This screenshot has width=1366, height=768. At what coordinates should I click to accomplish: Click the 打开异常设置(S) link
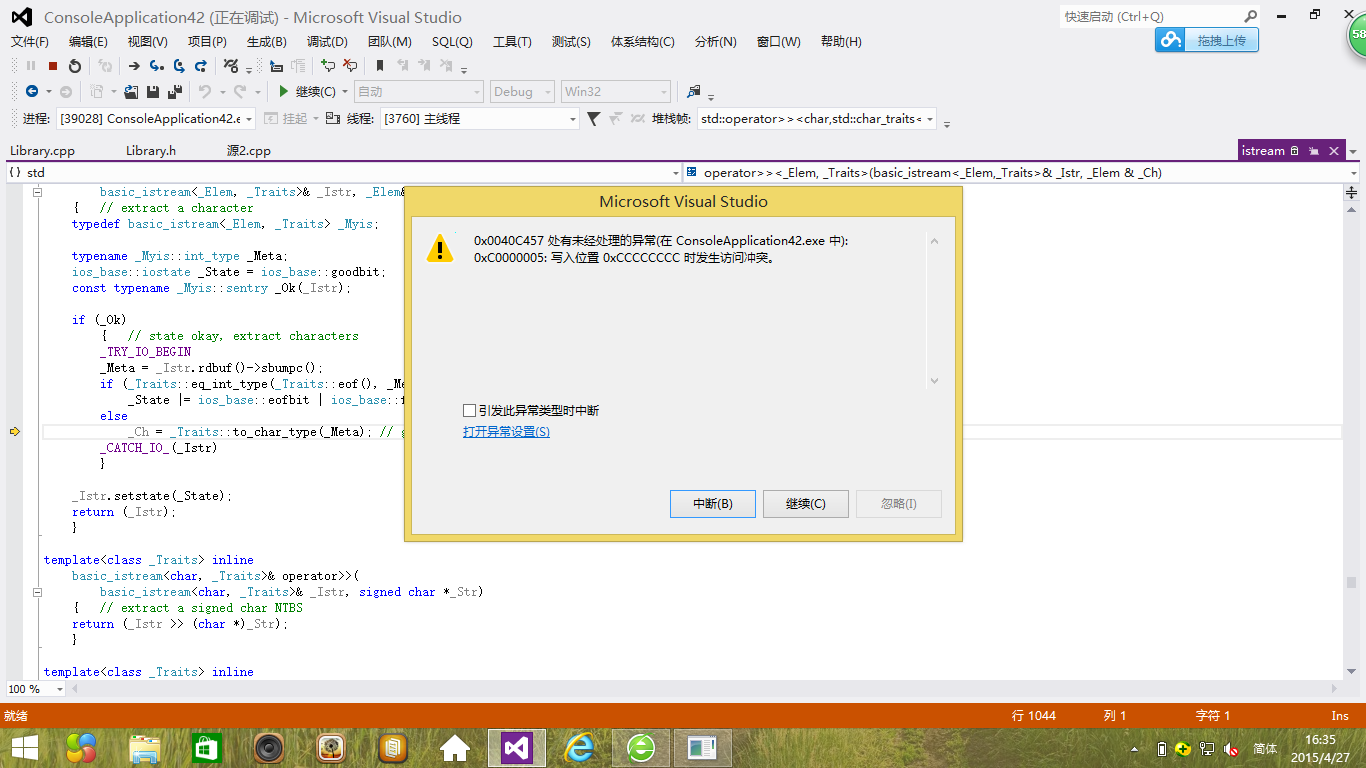coord(506,432)
